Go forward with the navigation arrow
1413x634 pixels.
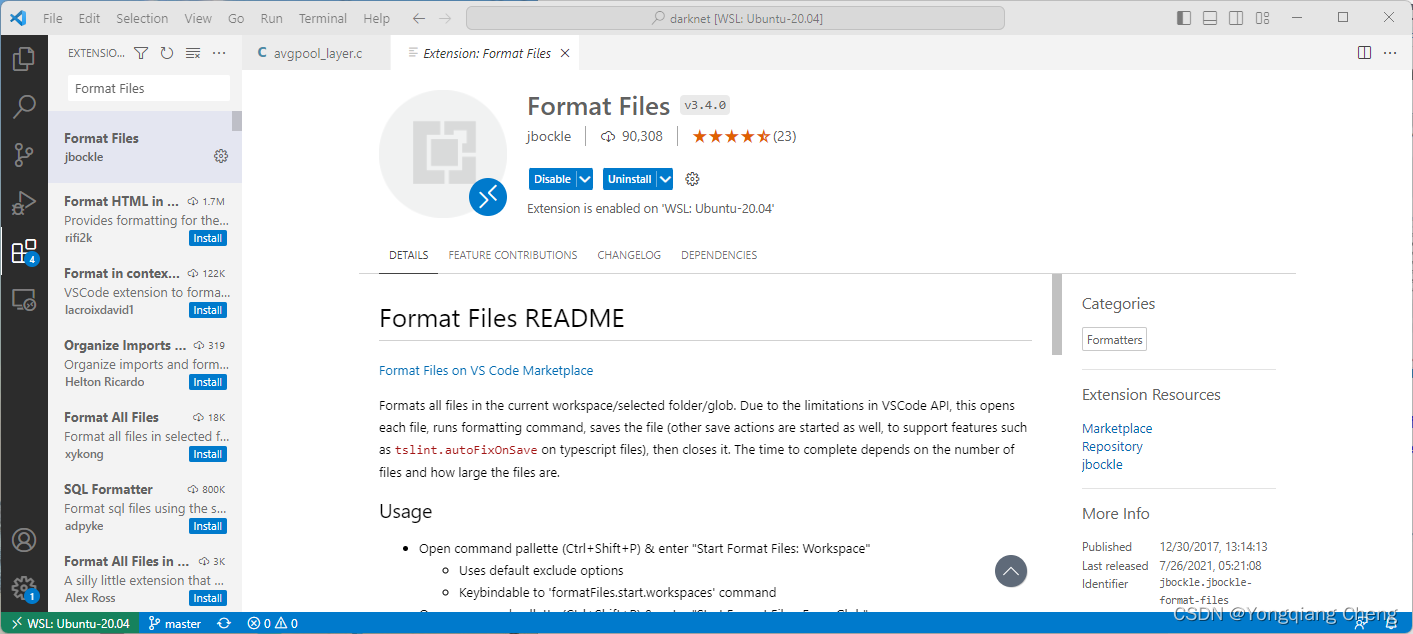pyautogui.click(x=445, y=18)
